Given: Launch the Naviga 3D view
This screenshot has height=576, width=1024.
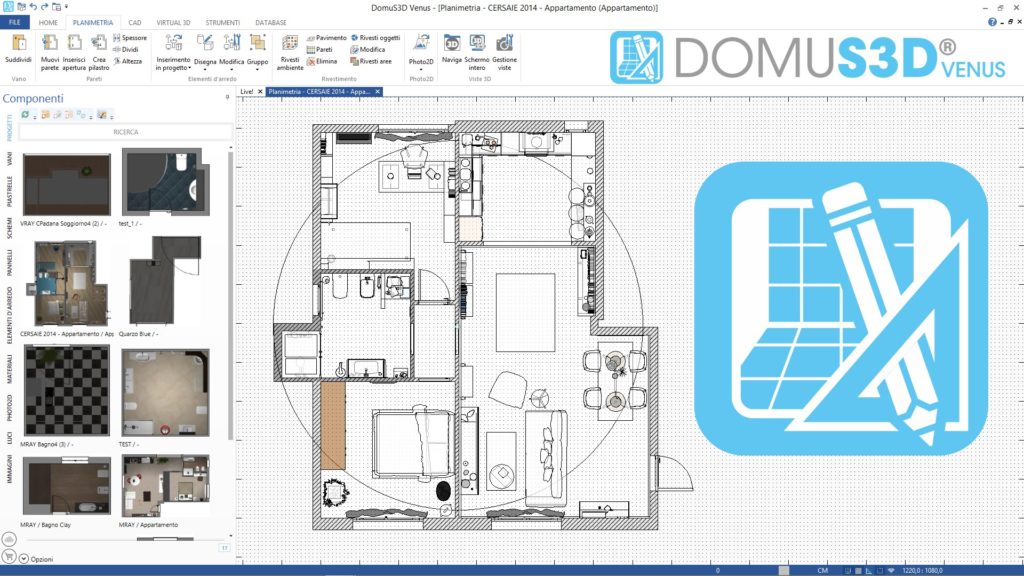Looking at the screenshot, I should [x=452, y=50].
